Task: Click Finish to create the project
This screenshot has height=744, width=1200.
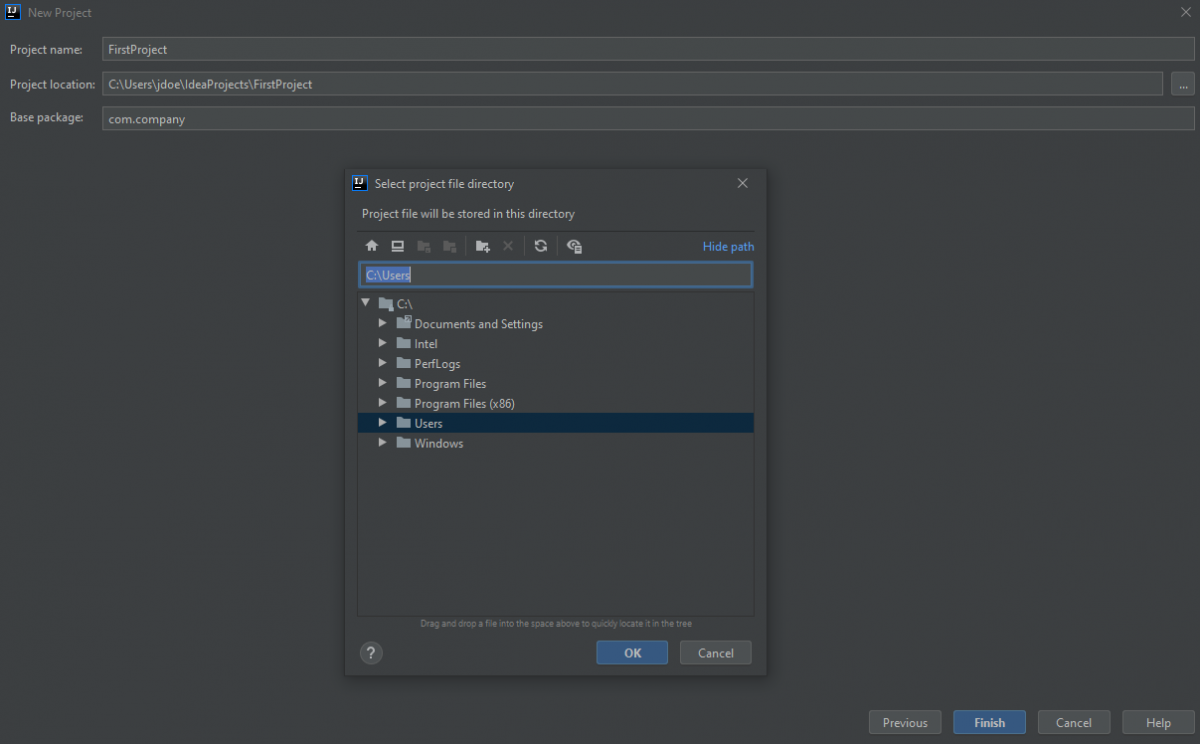Action: pos(989,721)
